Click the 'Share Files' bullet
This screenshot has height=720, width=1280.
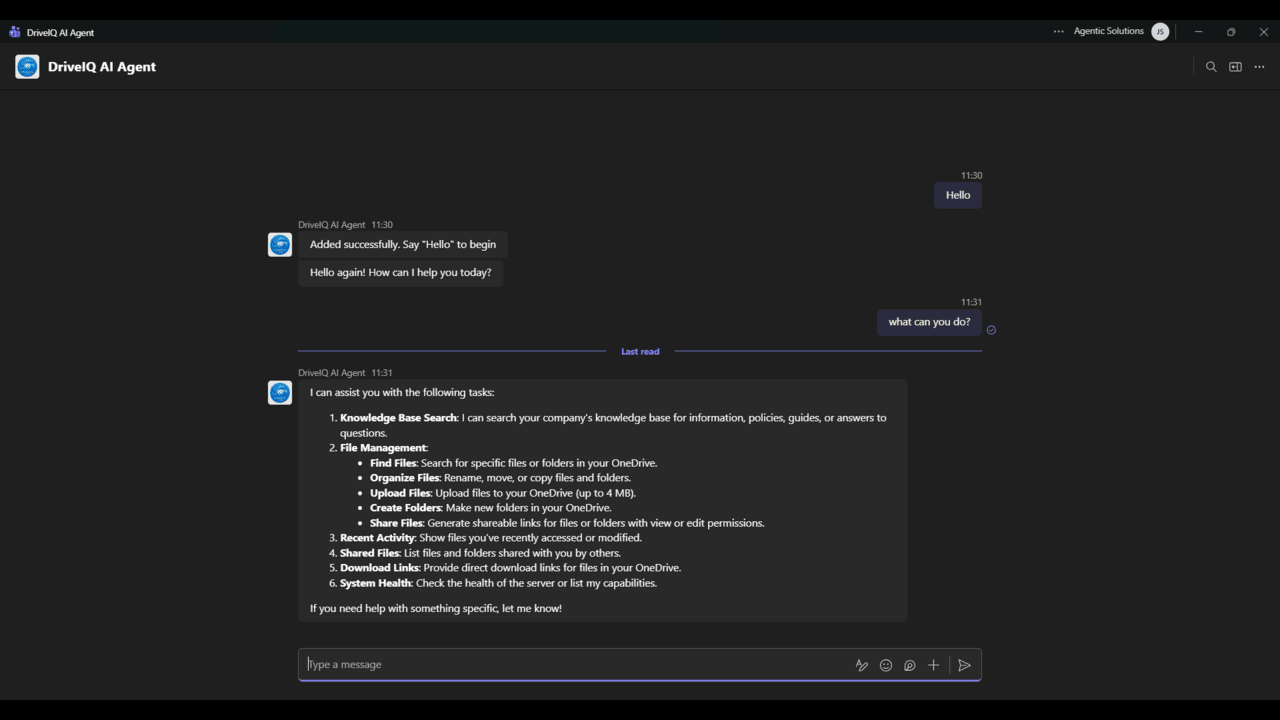click(x=567, y=523)
